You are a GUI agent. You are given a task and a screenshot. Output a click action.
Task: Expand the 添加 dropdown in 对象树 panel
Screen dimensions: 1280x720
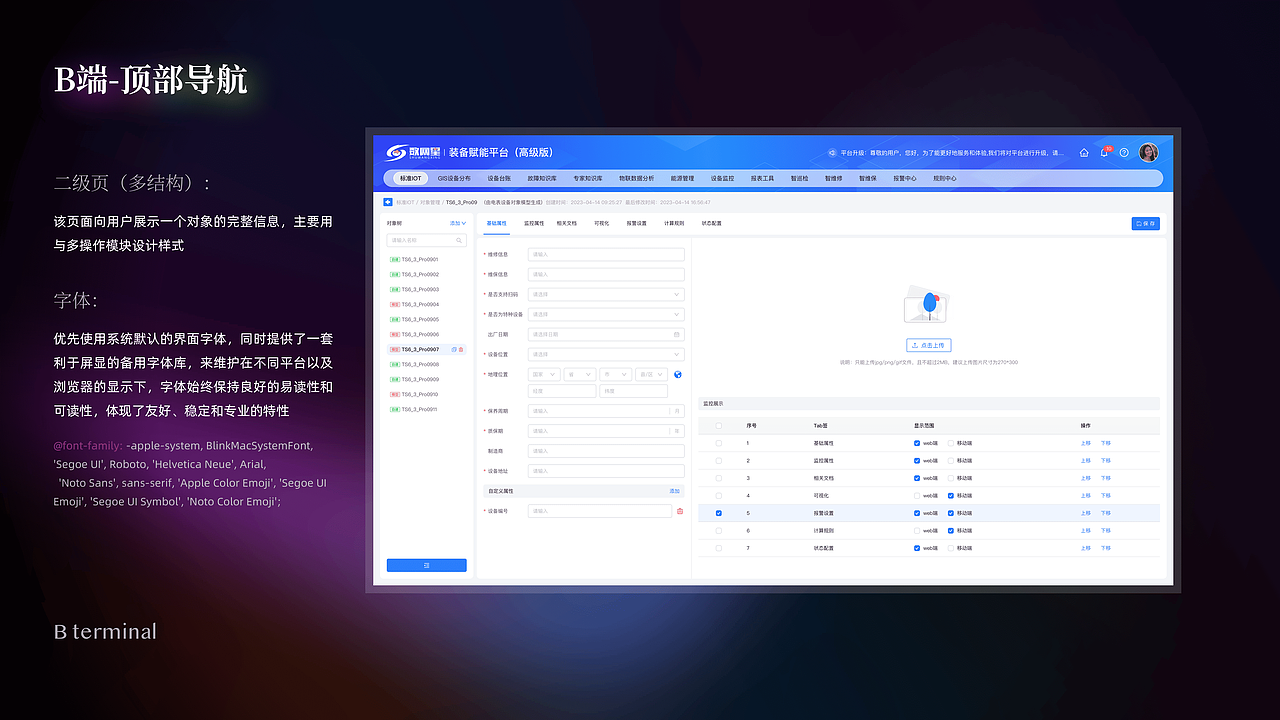tap(458, 223)
